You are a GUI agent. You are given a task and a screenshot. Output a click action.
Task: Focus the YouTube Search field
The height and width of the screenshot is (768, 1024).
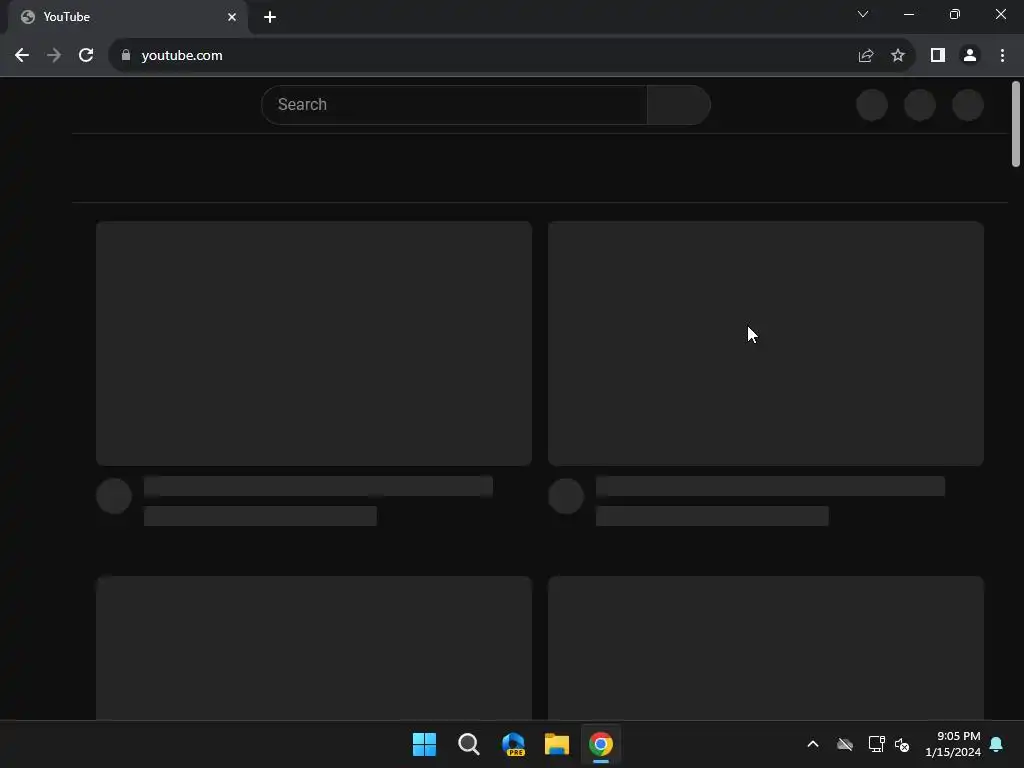point(455,104)
